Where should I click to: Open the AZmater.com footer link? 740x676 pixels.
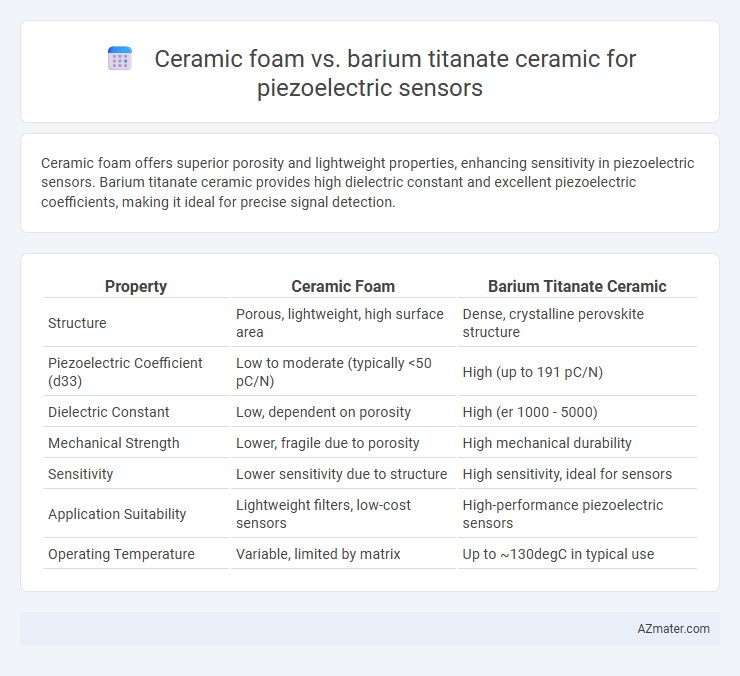point(673,629)
